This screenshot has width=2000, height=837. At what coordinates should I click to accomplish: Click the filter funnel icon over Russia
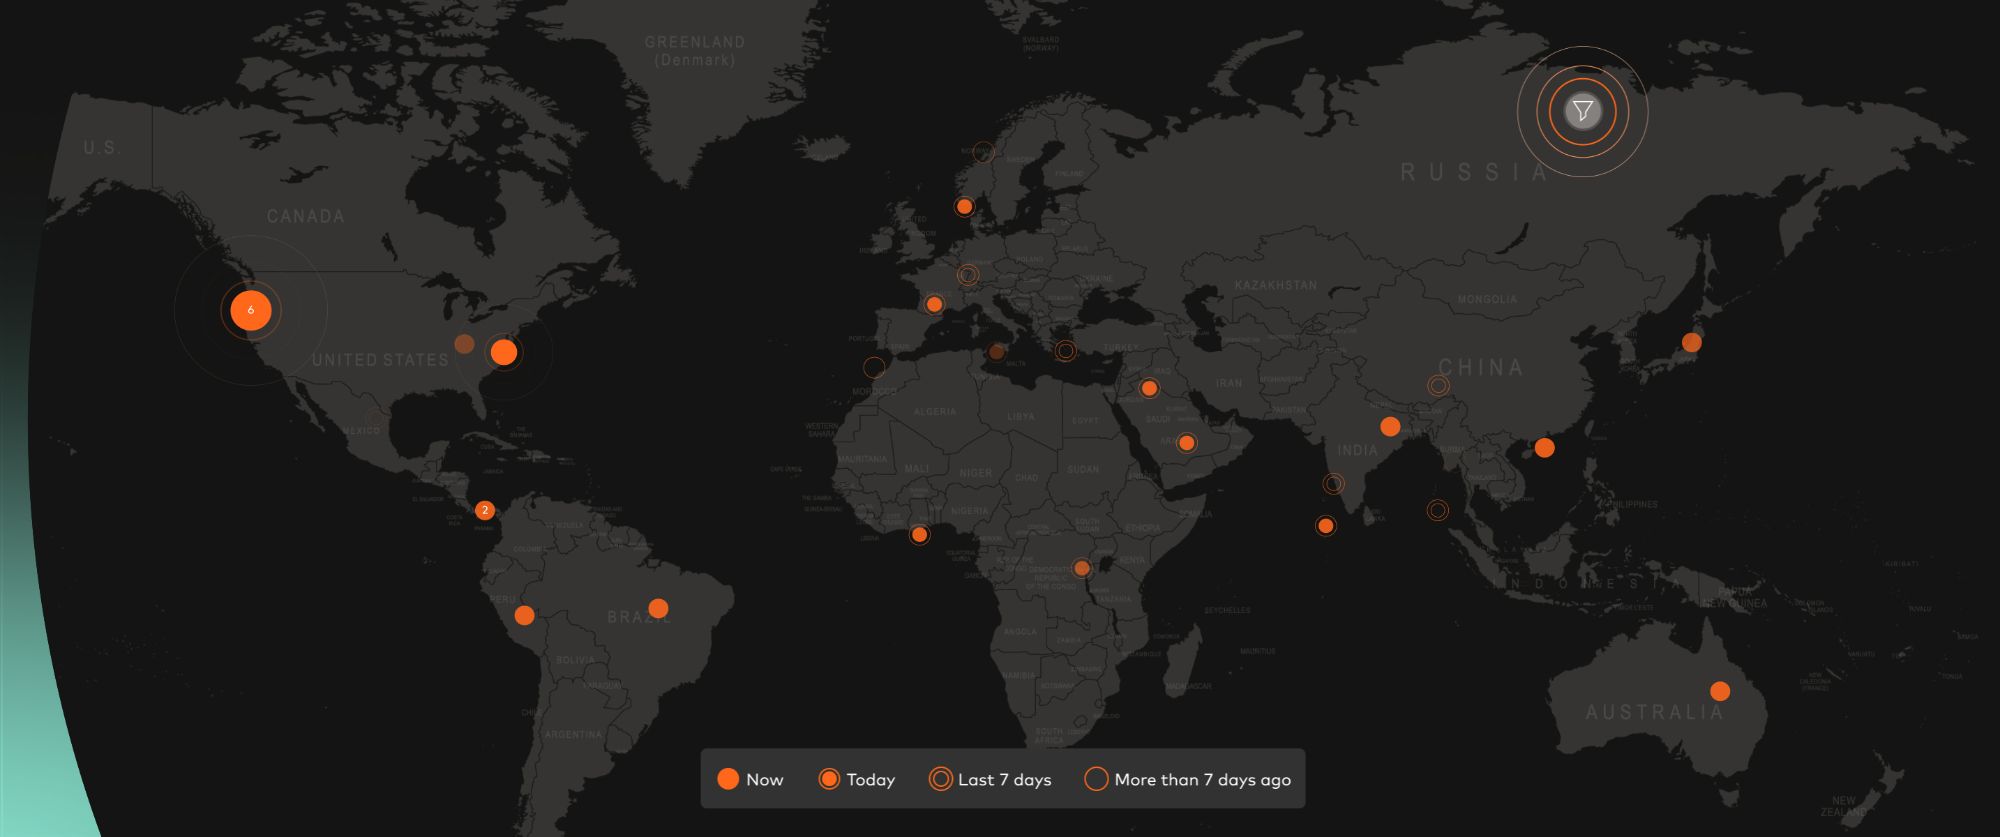pos(1582,111)
